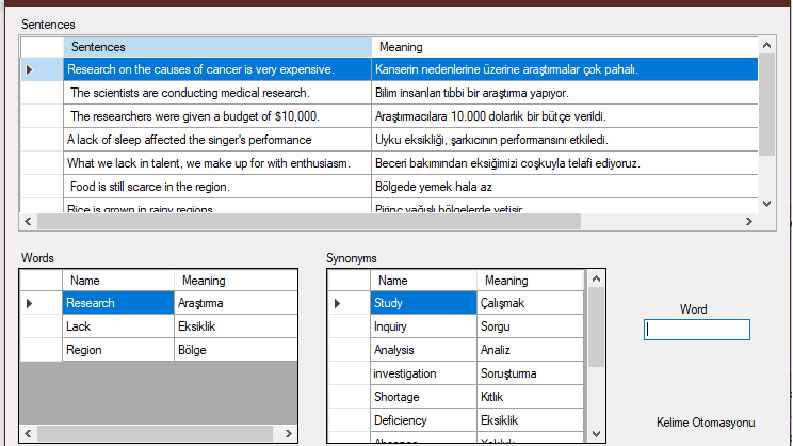Click the Synonyms grid scroll up arrow
The height and width of the screenshot is (446, 793).
[x=596, y=279]
